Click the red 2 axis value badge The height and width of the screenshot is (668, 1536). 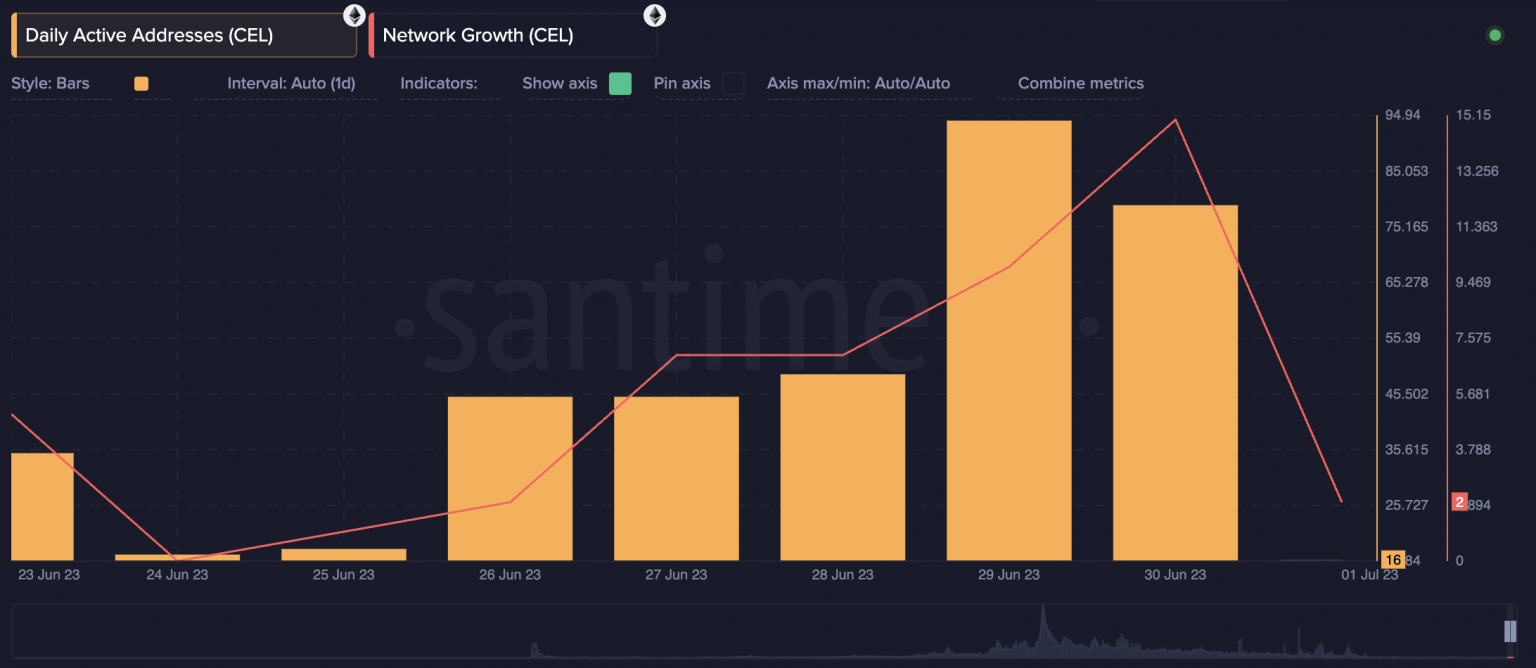[1460, 501]
